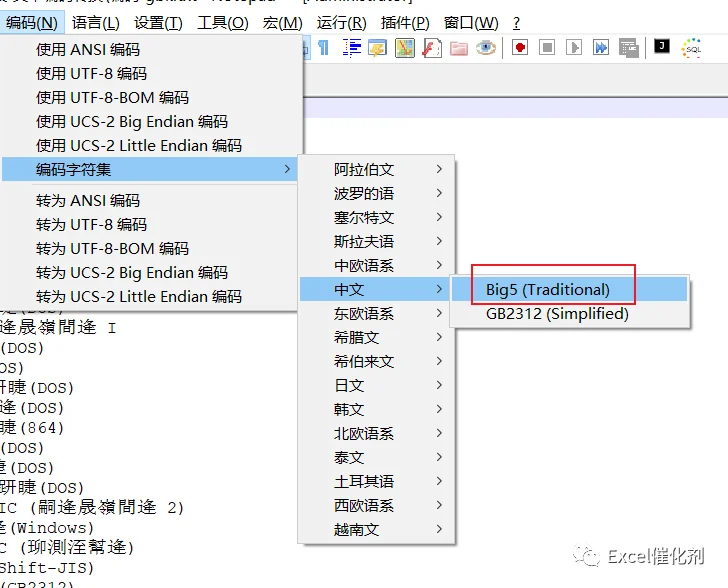Expand the 泰文 submenu
This screenshot has height=588, width=728.
376,457
